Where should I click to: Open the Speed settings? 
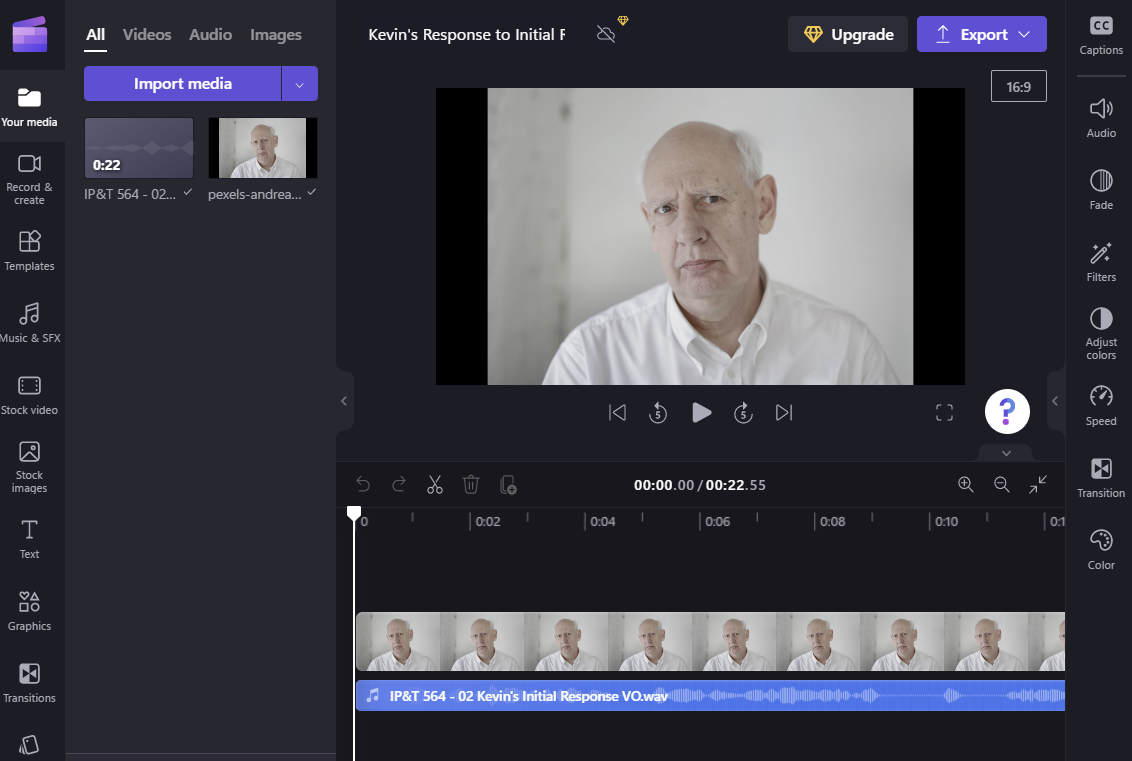(1101, 405)
